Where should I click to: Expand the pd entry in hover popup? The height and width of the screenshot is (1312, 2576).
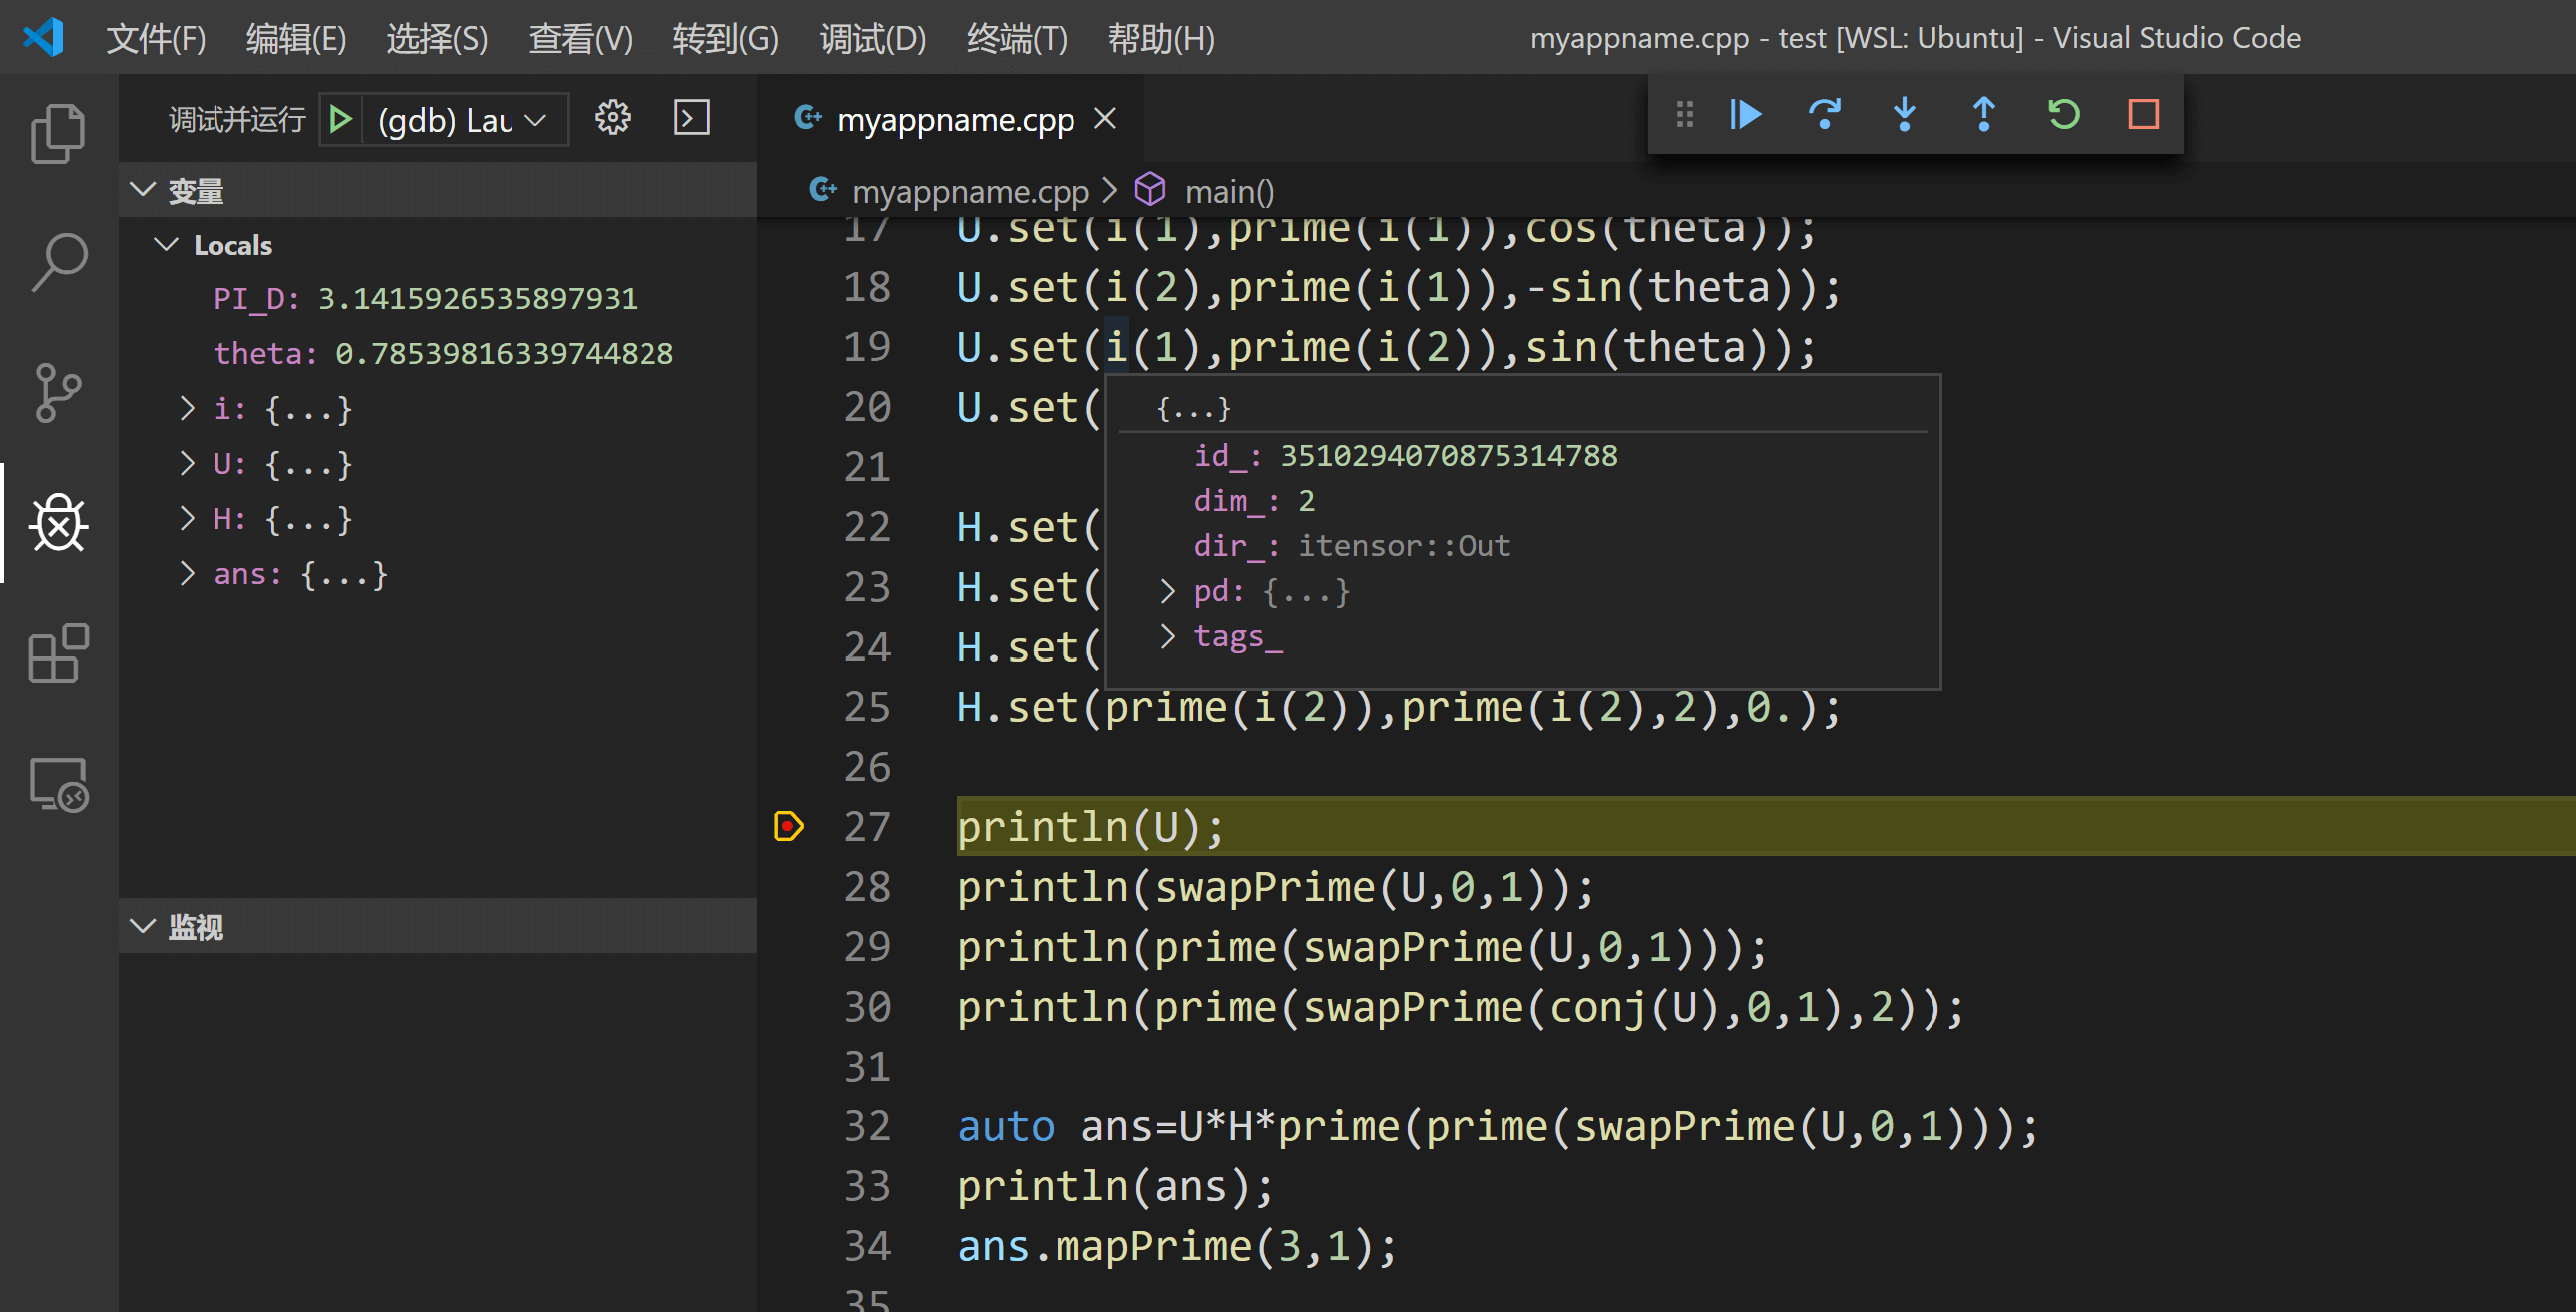point(1167,592)
